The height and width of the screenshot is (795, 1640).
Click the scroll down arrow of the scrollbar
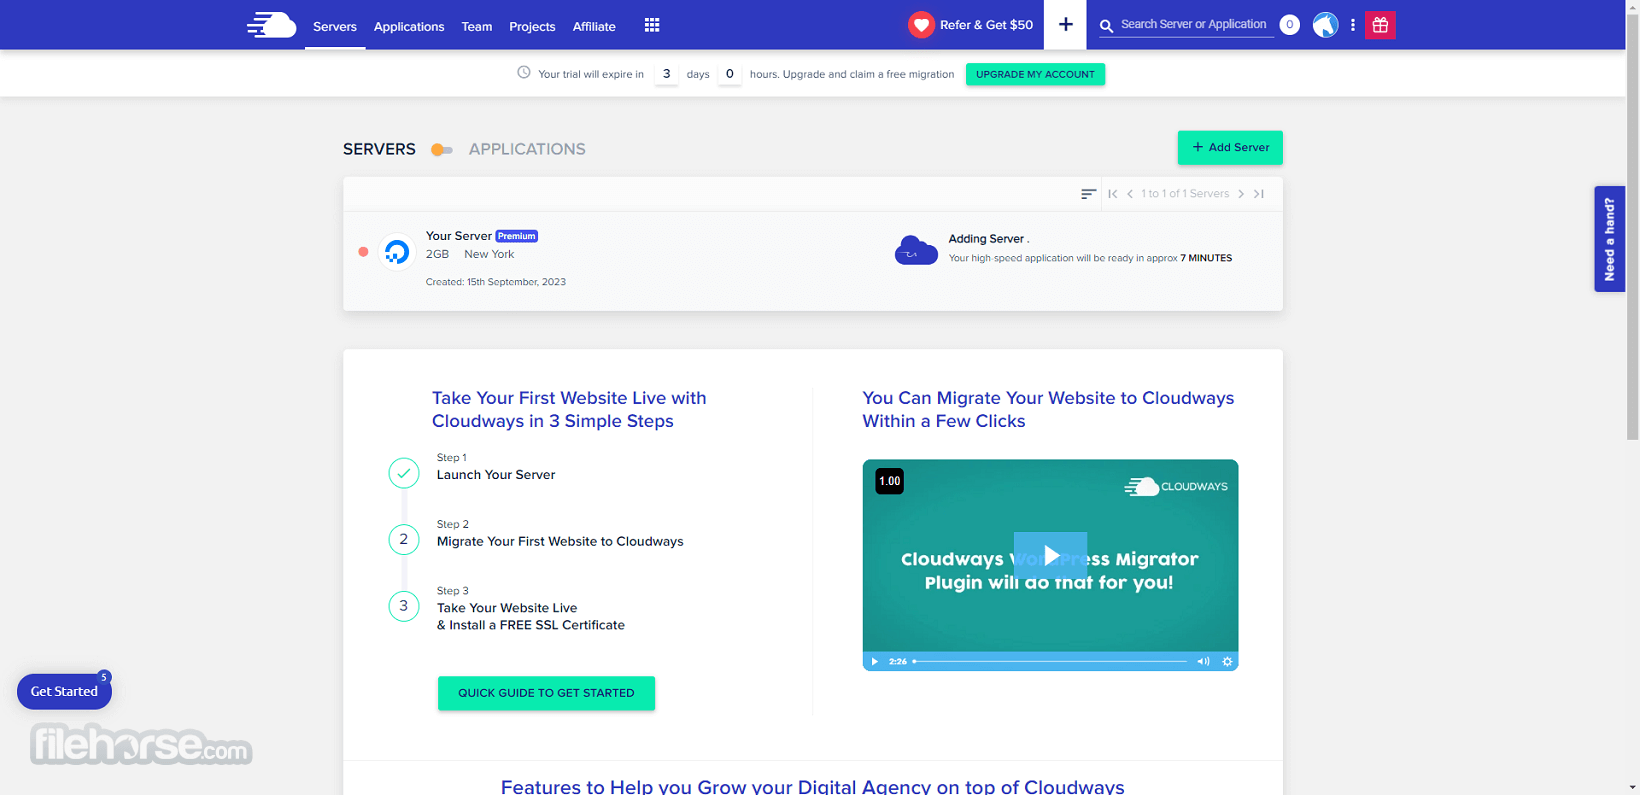(x=1632, y=788)
